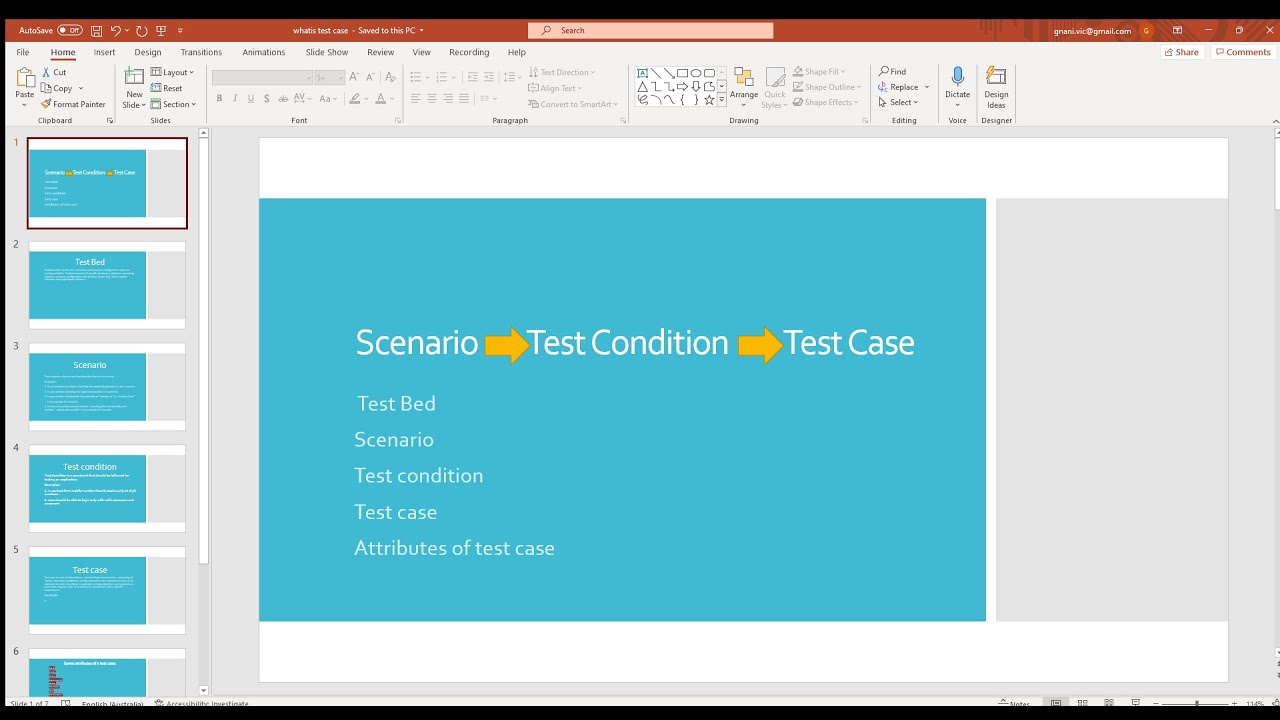This screenshot has height=720, width=1280.
Task: Open the Select dropdown in Editing
Action: [x=898, y=102]
